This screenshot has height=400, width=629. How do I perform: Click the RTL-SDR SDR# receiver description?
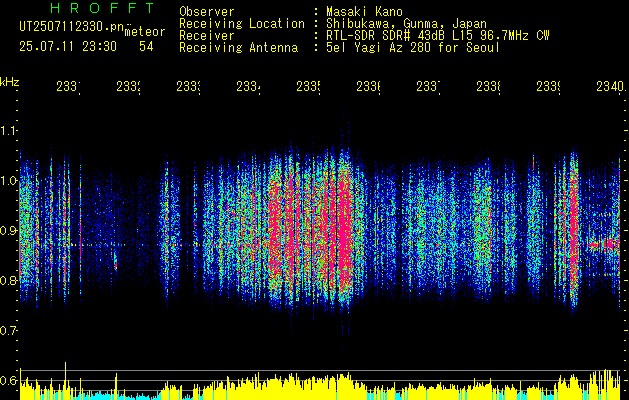click(438, 36)
